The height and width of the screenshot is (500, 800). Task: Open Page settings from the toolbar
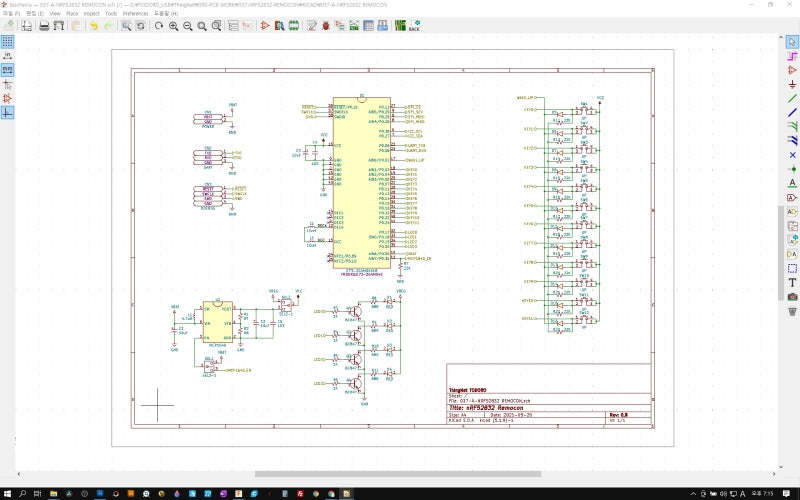(27, 26)
